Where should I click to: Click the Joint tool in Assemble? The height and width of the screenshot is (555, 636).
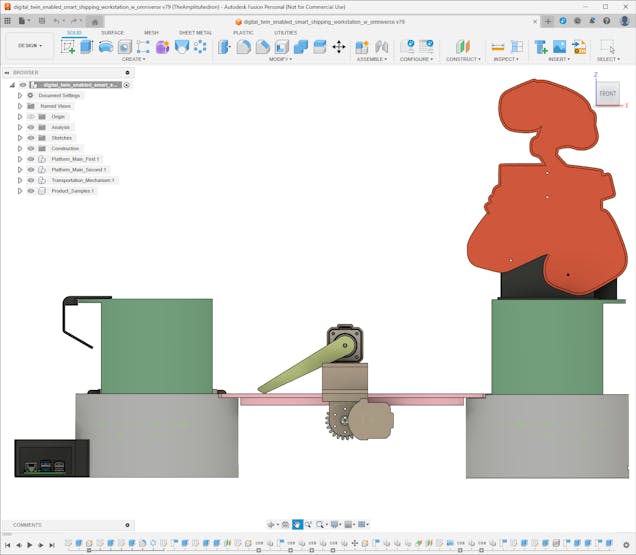[x=381, y=47]
